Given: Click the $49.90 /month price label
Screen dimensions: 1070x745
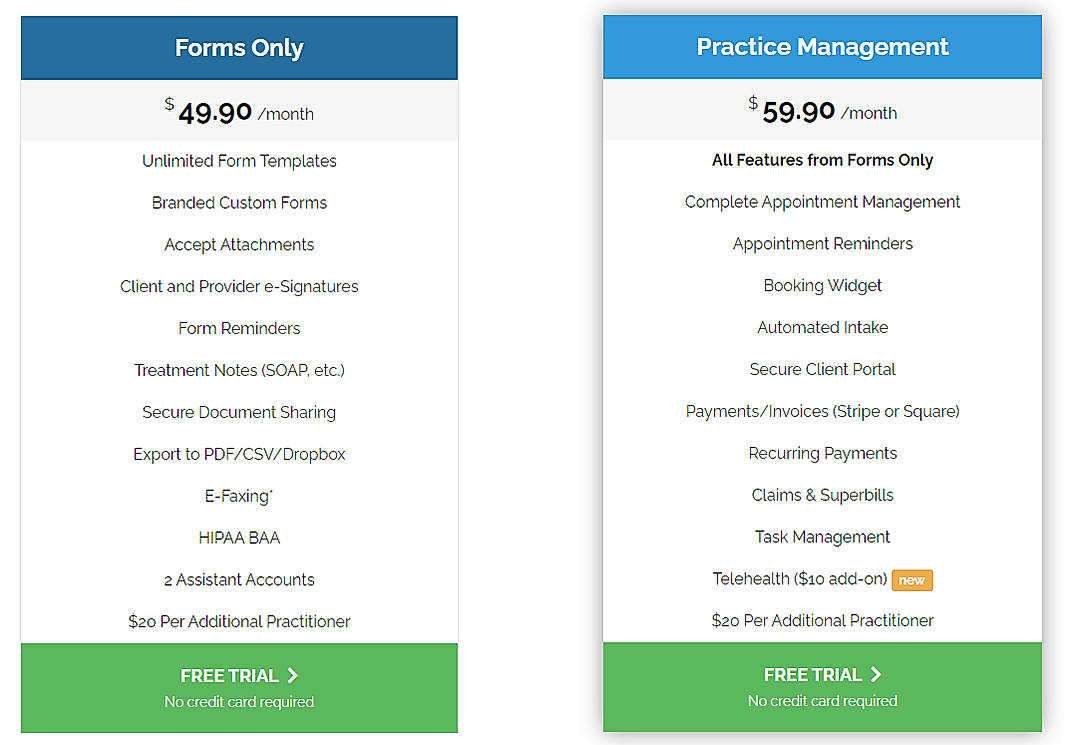Looking at the screenshot, I should click(x=239, y=110).
